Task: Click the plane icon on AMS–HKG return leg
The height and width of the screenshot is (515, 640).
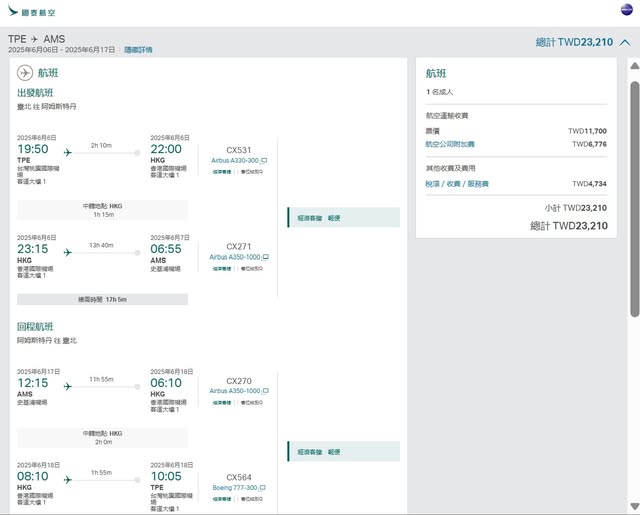Action: point(68,386)
